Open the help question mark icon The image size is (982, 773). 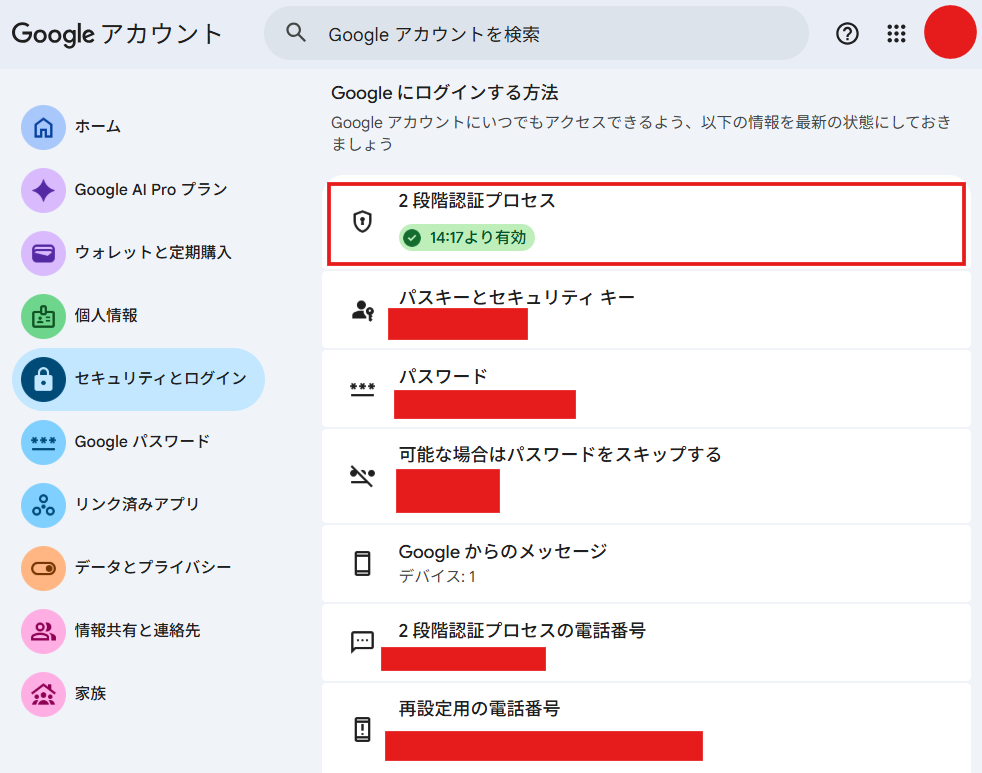pyautogui.click(x=847, y=33)
